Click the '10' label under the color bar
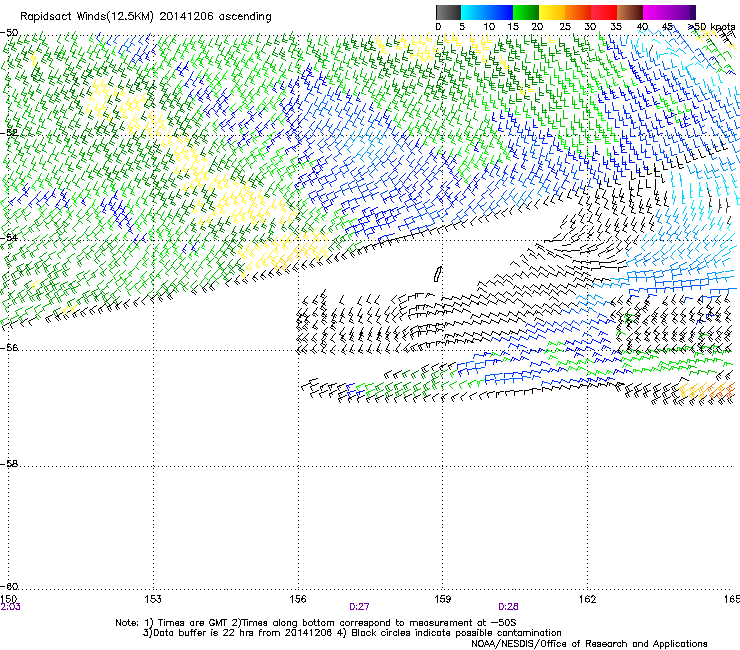The width and height of the screenshot is (740, 650). (489, 27)
